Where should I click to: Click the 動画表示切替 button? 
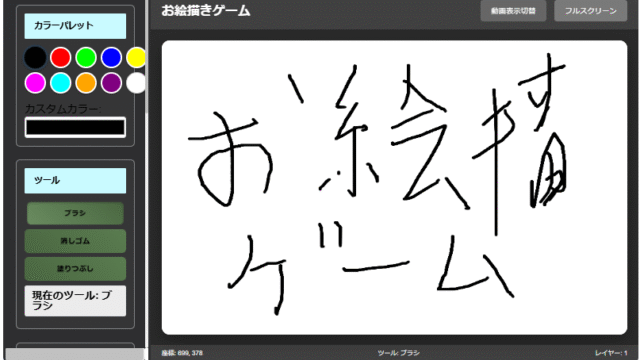(x=513, y=11)
